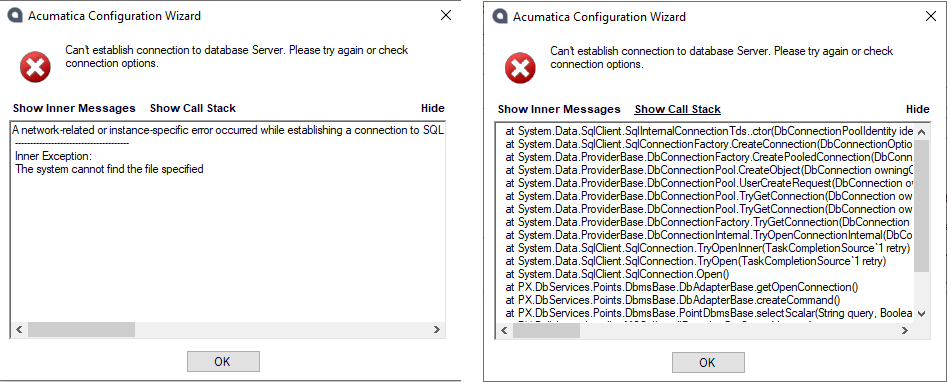Click the red error icon in left dialog
Viewport: 951px width, 382px height.
pyautogui.click(x=36, y=67)
